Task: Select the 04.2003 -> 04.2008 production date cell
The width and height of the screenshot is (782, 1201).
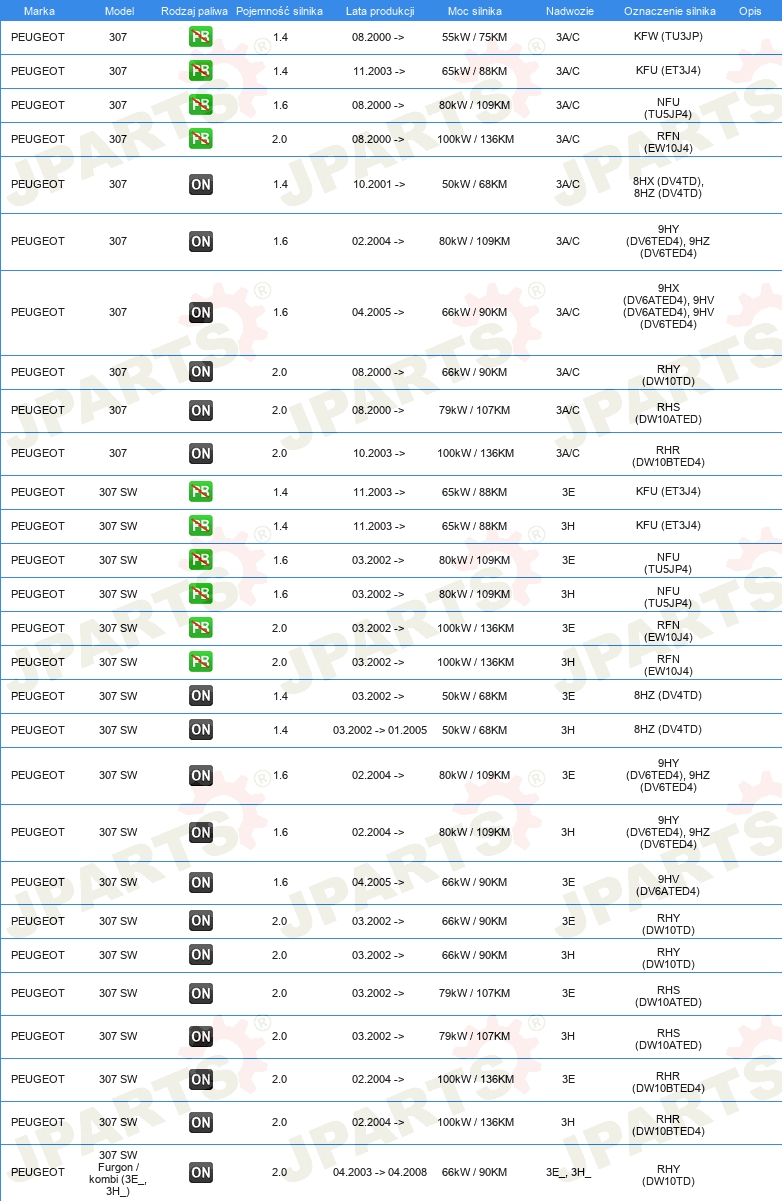Action: coord(380,1172)
